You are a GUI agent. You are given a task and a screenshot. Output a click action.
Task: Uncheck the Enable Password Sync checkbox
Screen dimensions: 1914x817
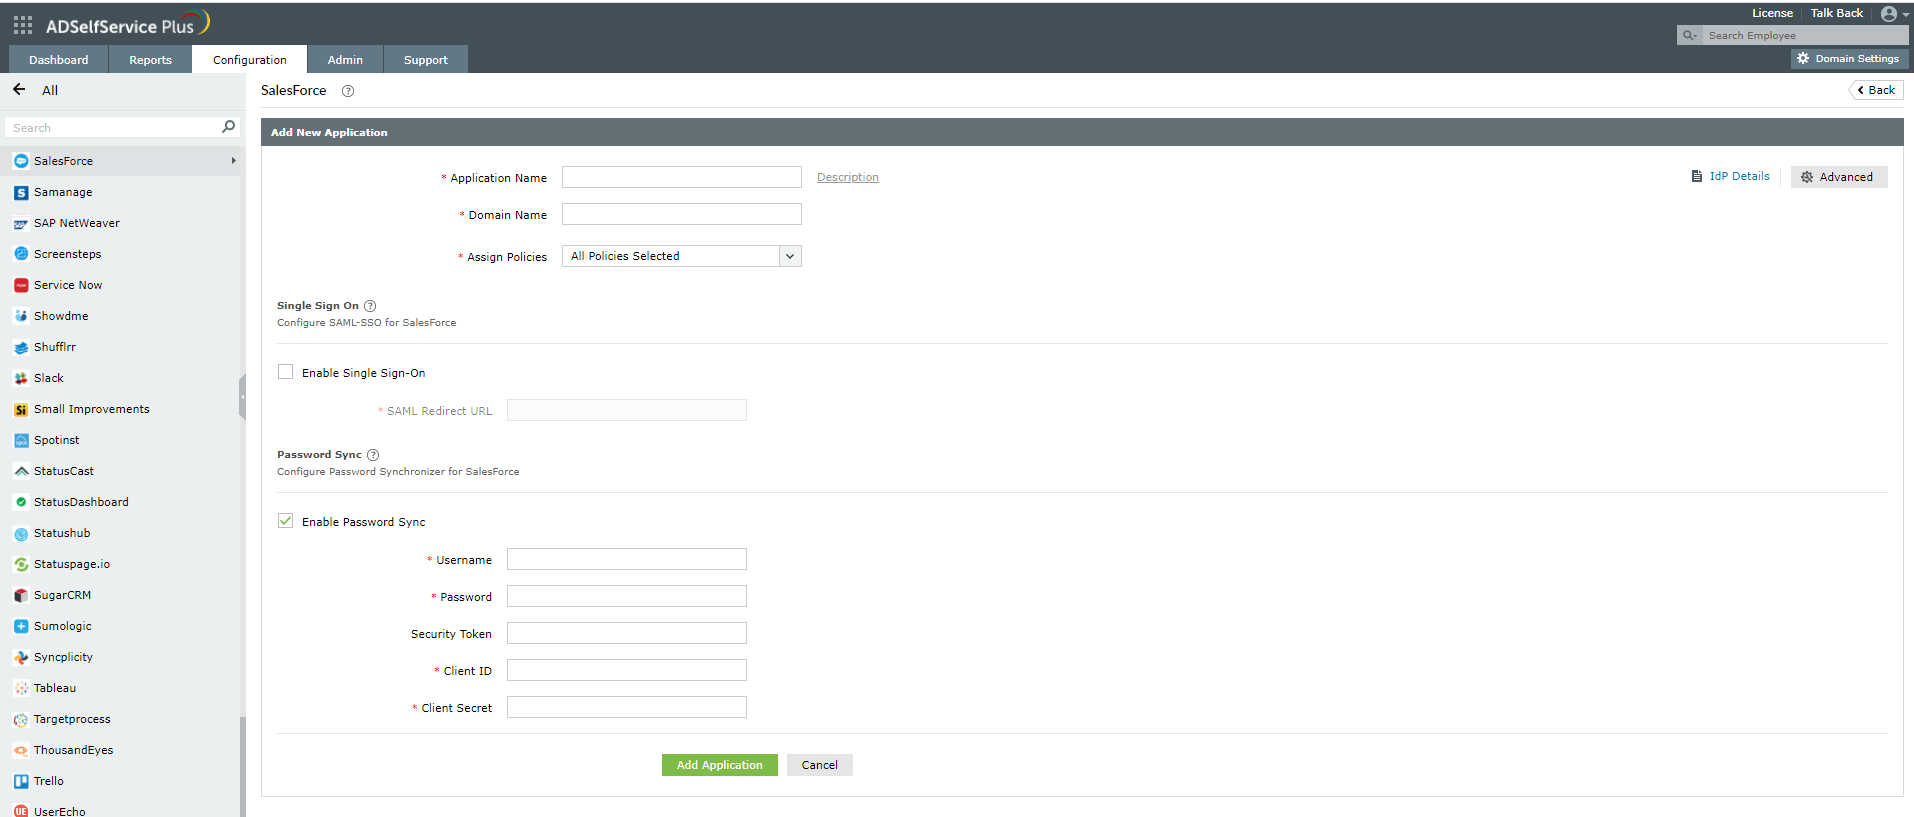(286, 521)
